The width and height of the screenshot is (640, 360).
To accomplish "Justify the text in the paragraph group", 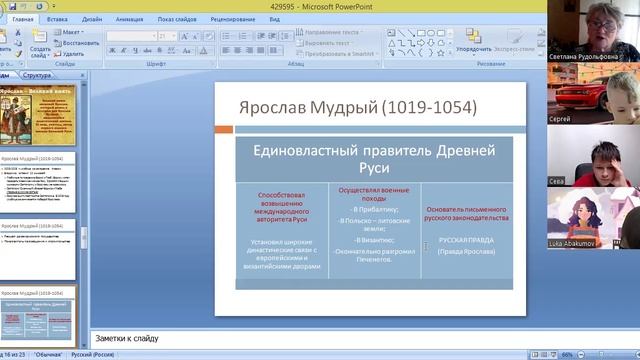I will coord(261,51).
